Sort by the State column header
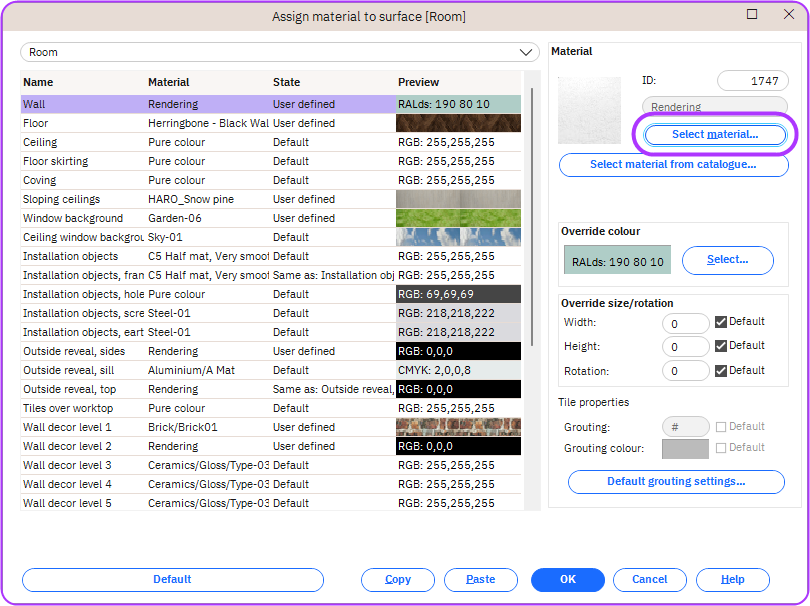 pyautogui.click(x=286, y=82)
